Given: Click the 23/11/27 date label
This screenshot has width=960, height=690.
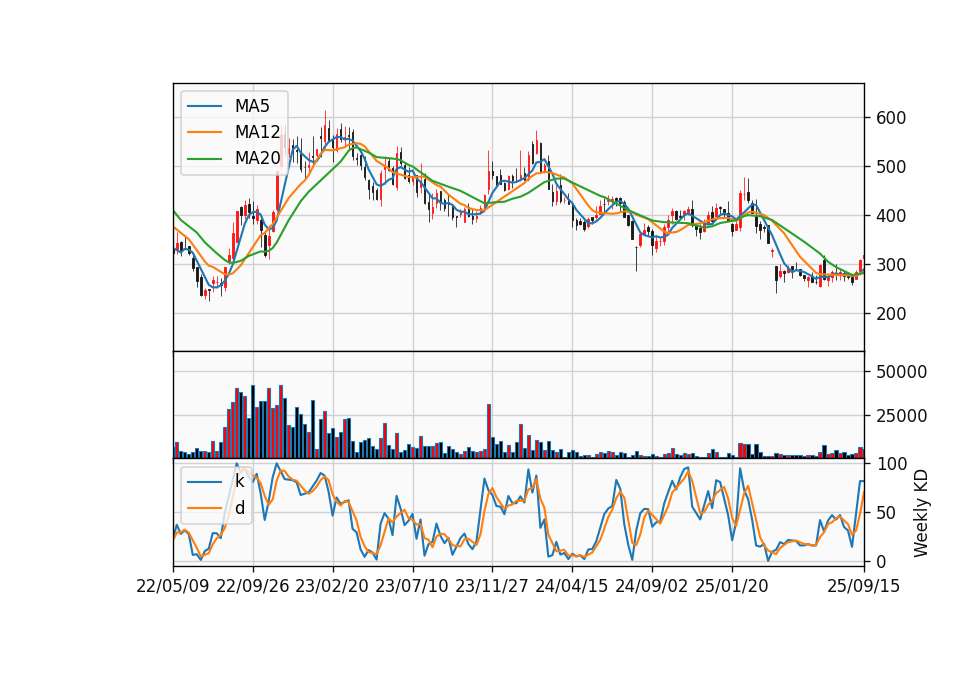Looking at the screenshot, I should pos(492,586).
